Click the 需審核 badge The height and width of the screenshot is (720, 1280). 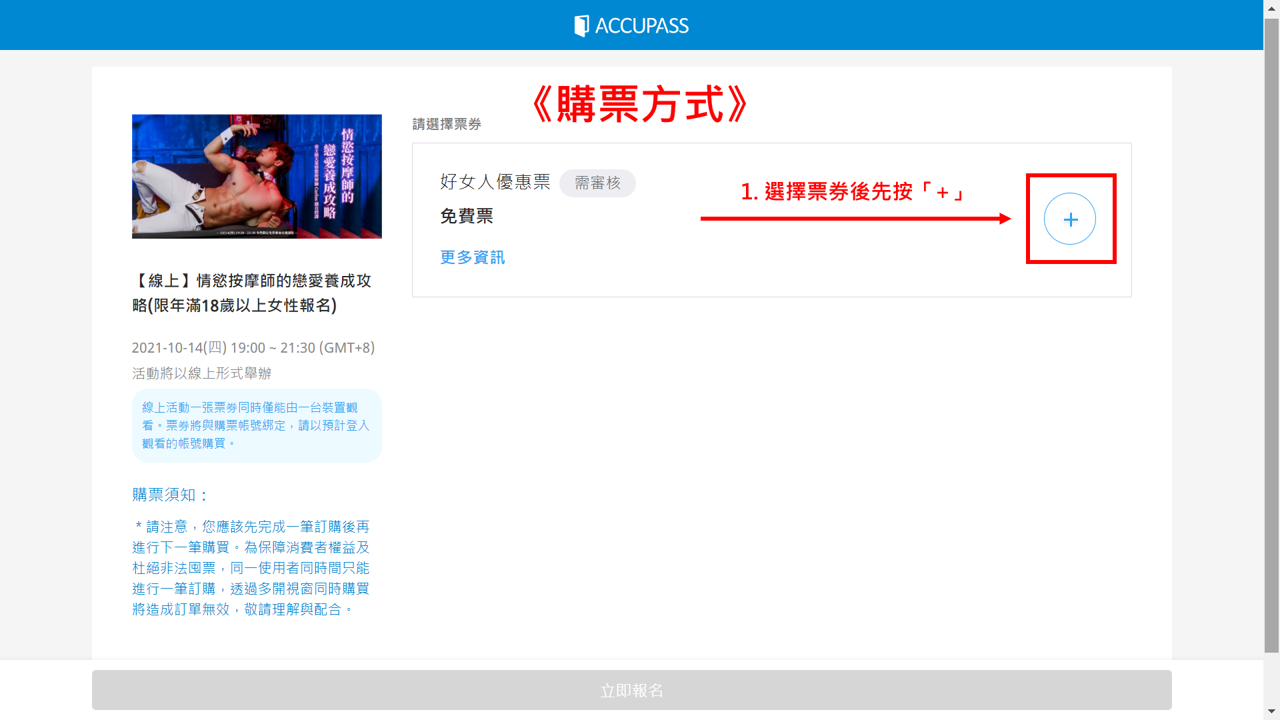597,183
